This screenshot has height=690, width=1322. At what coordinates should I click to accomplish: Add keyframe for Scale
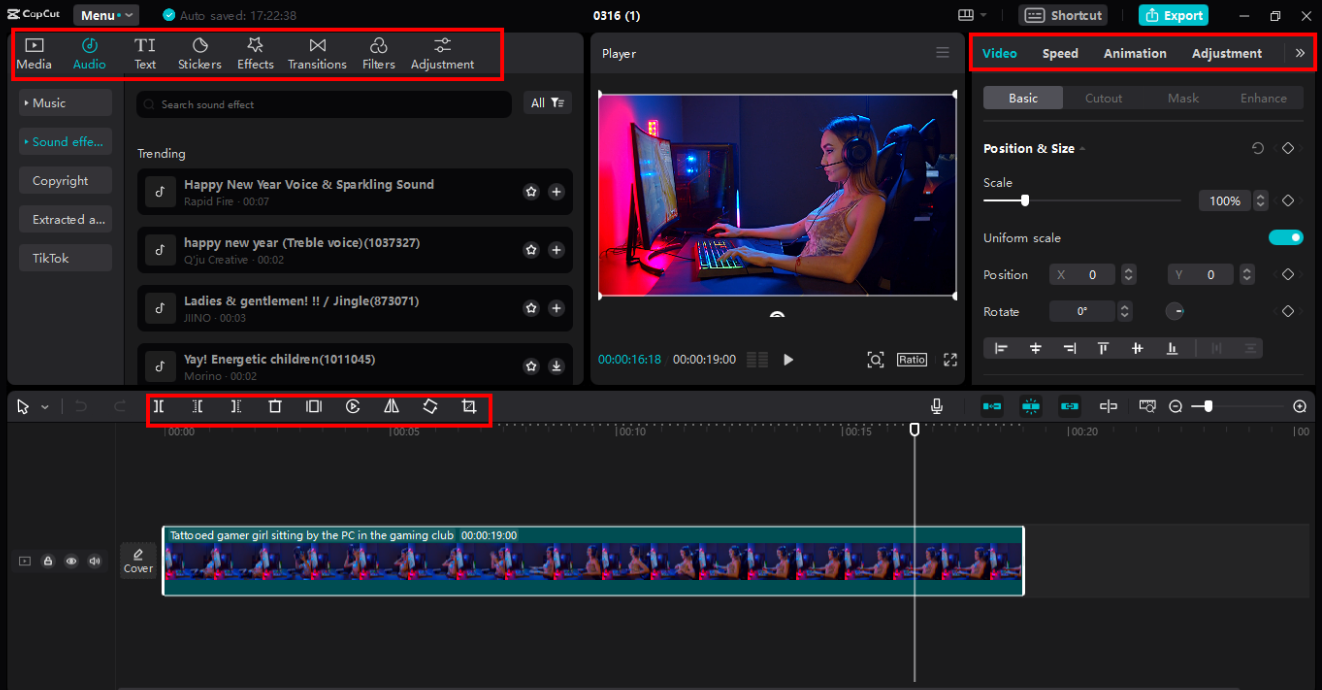click(1288, 200)
